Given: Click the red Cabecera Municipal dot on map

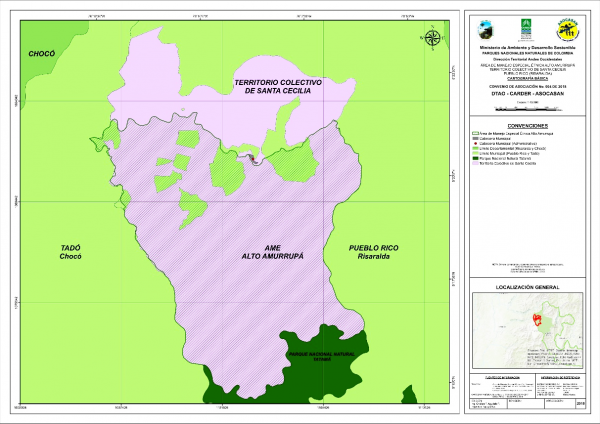Looking at the screenshot, I should click(253, 159).
